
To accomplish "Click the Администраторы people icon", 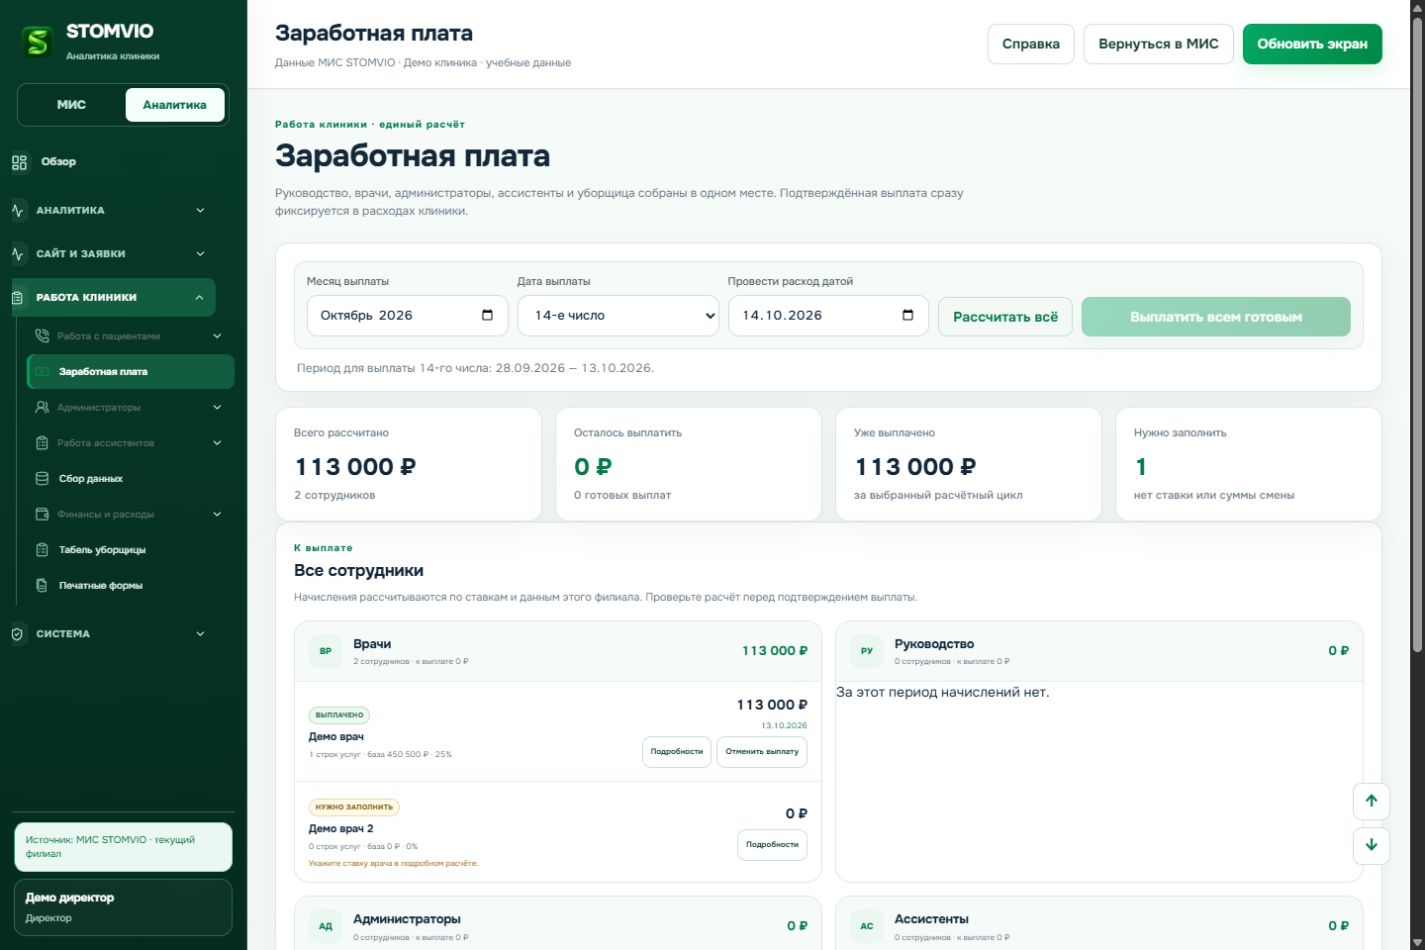I will [42, 407].
